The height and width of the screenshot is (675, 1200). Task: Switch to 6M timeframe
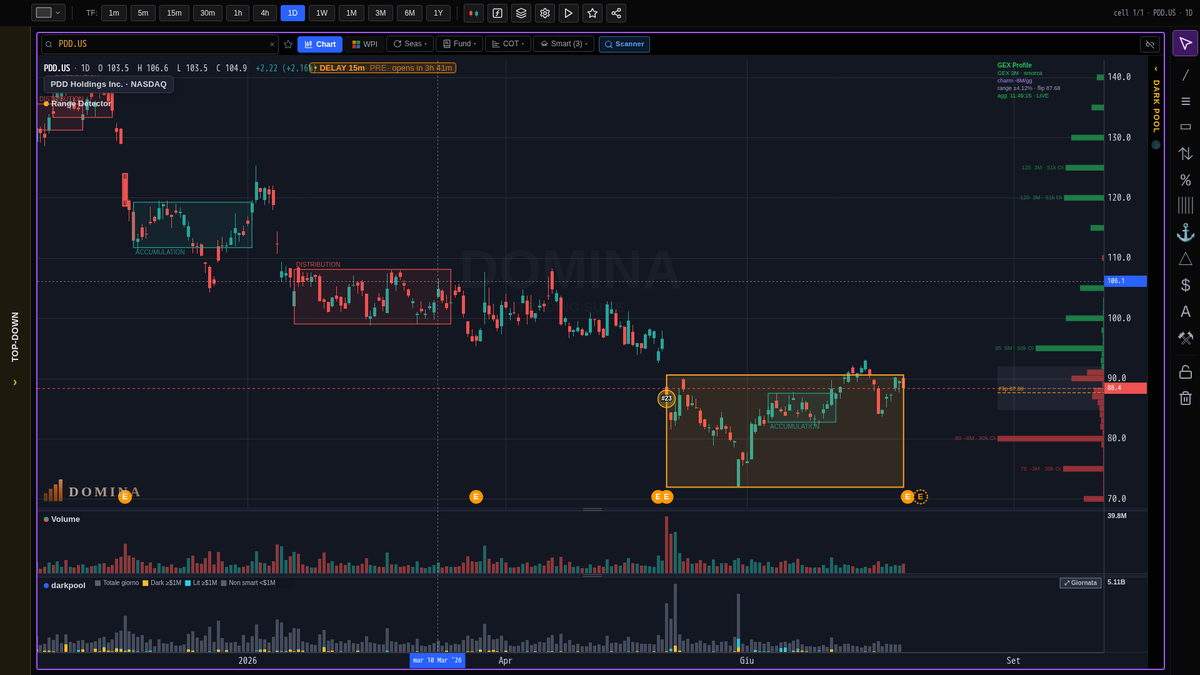tap(410, 13)
